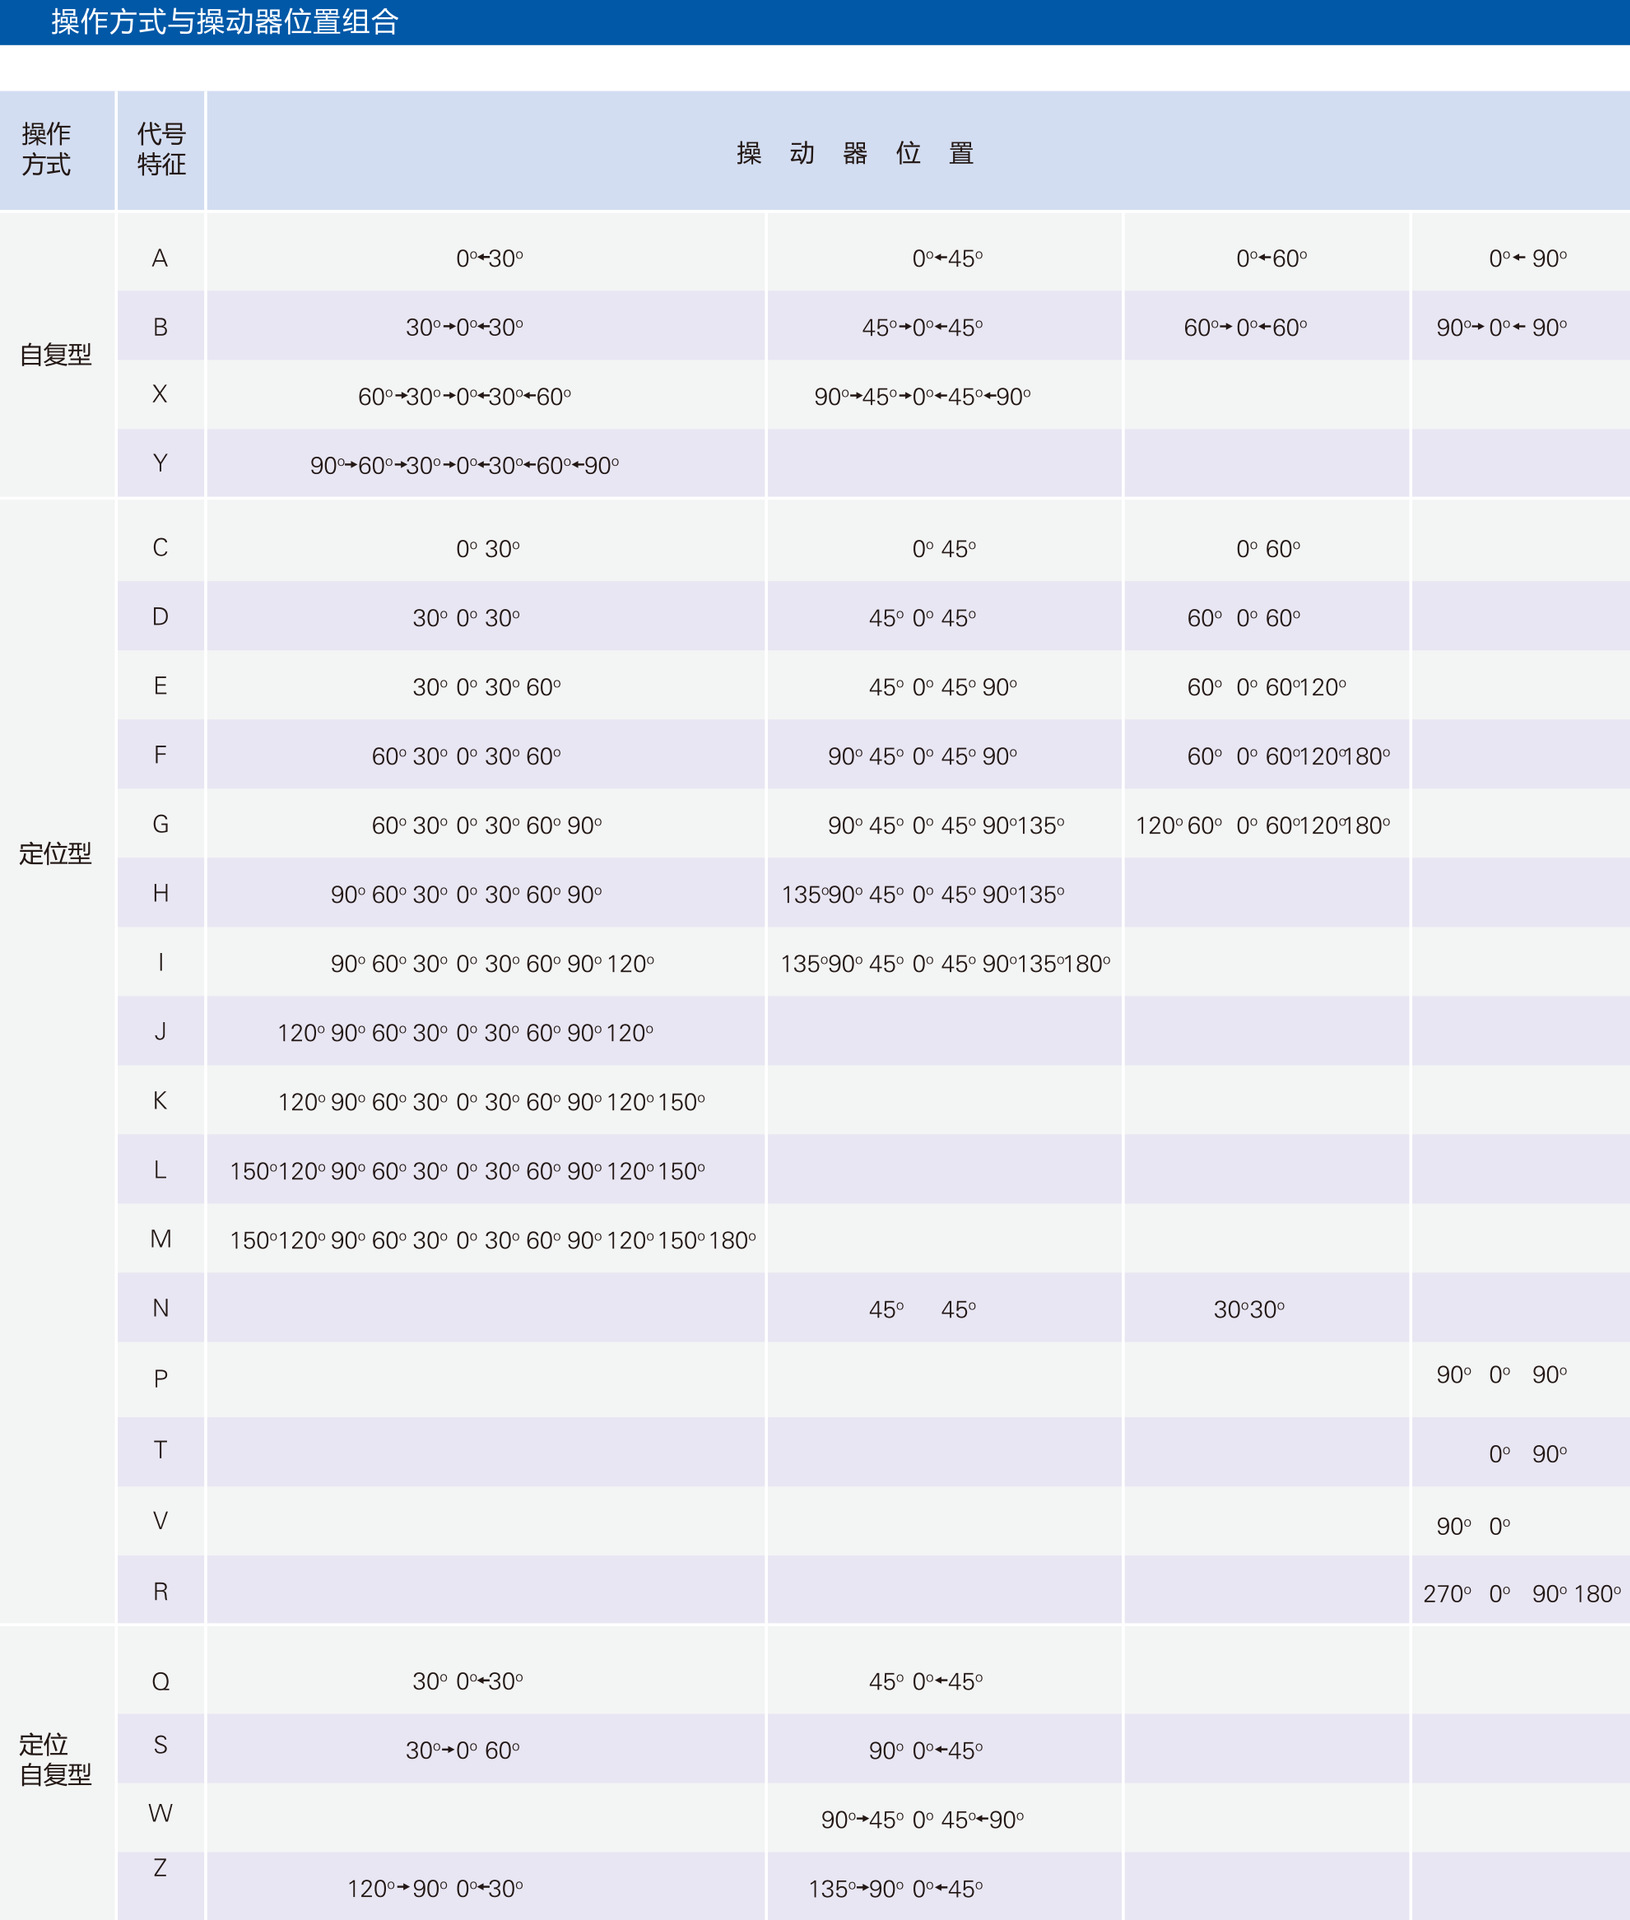Click the 0° 90° cell in row T
This screenshot has height=1920, width=1630.
(1527, 1454)
